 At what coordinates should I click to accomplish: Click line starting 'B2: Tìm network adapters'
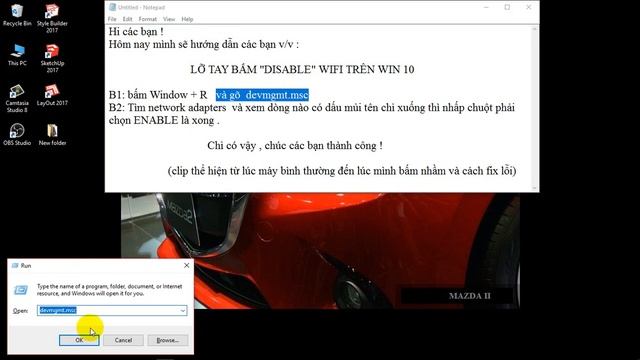(311, 108)
